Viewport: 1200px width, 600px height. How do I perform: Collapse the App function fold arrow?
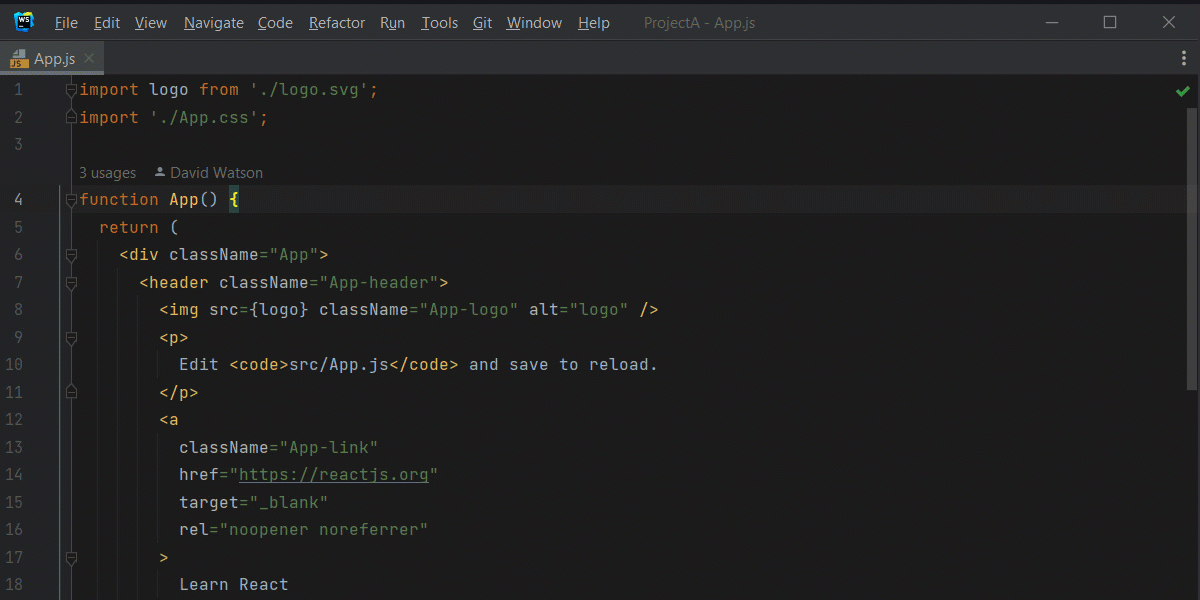pyautogui.click(x=70, y=199)
